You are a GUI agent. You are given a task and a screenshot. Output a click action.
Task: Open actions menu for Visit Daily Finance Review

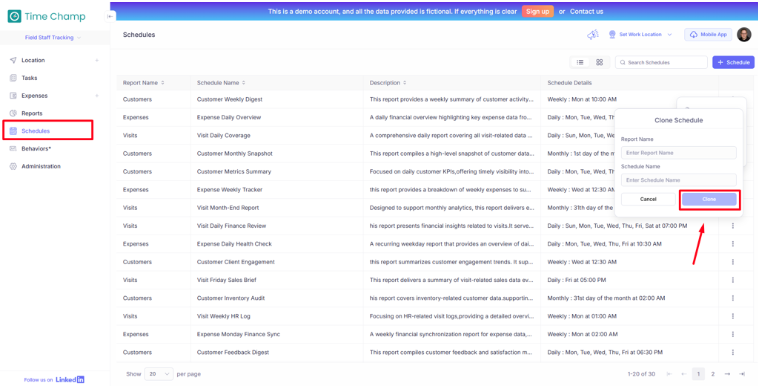coord(733,226)
